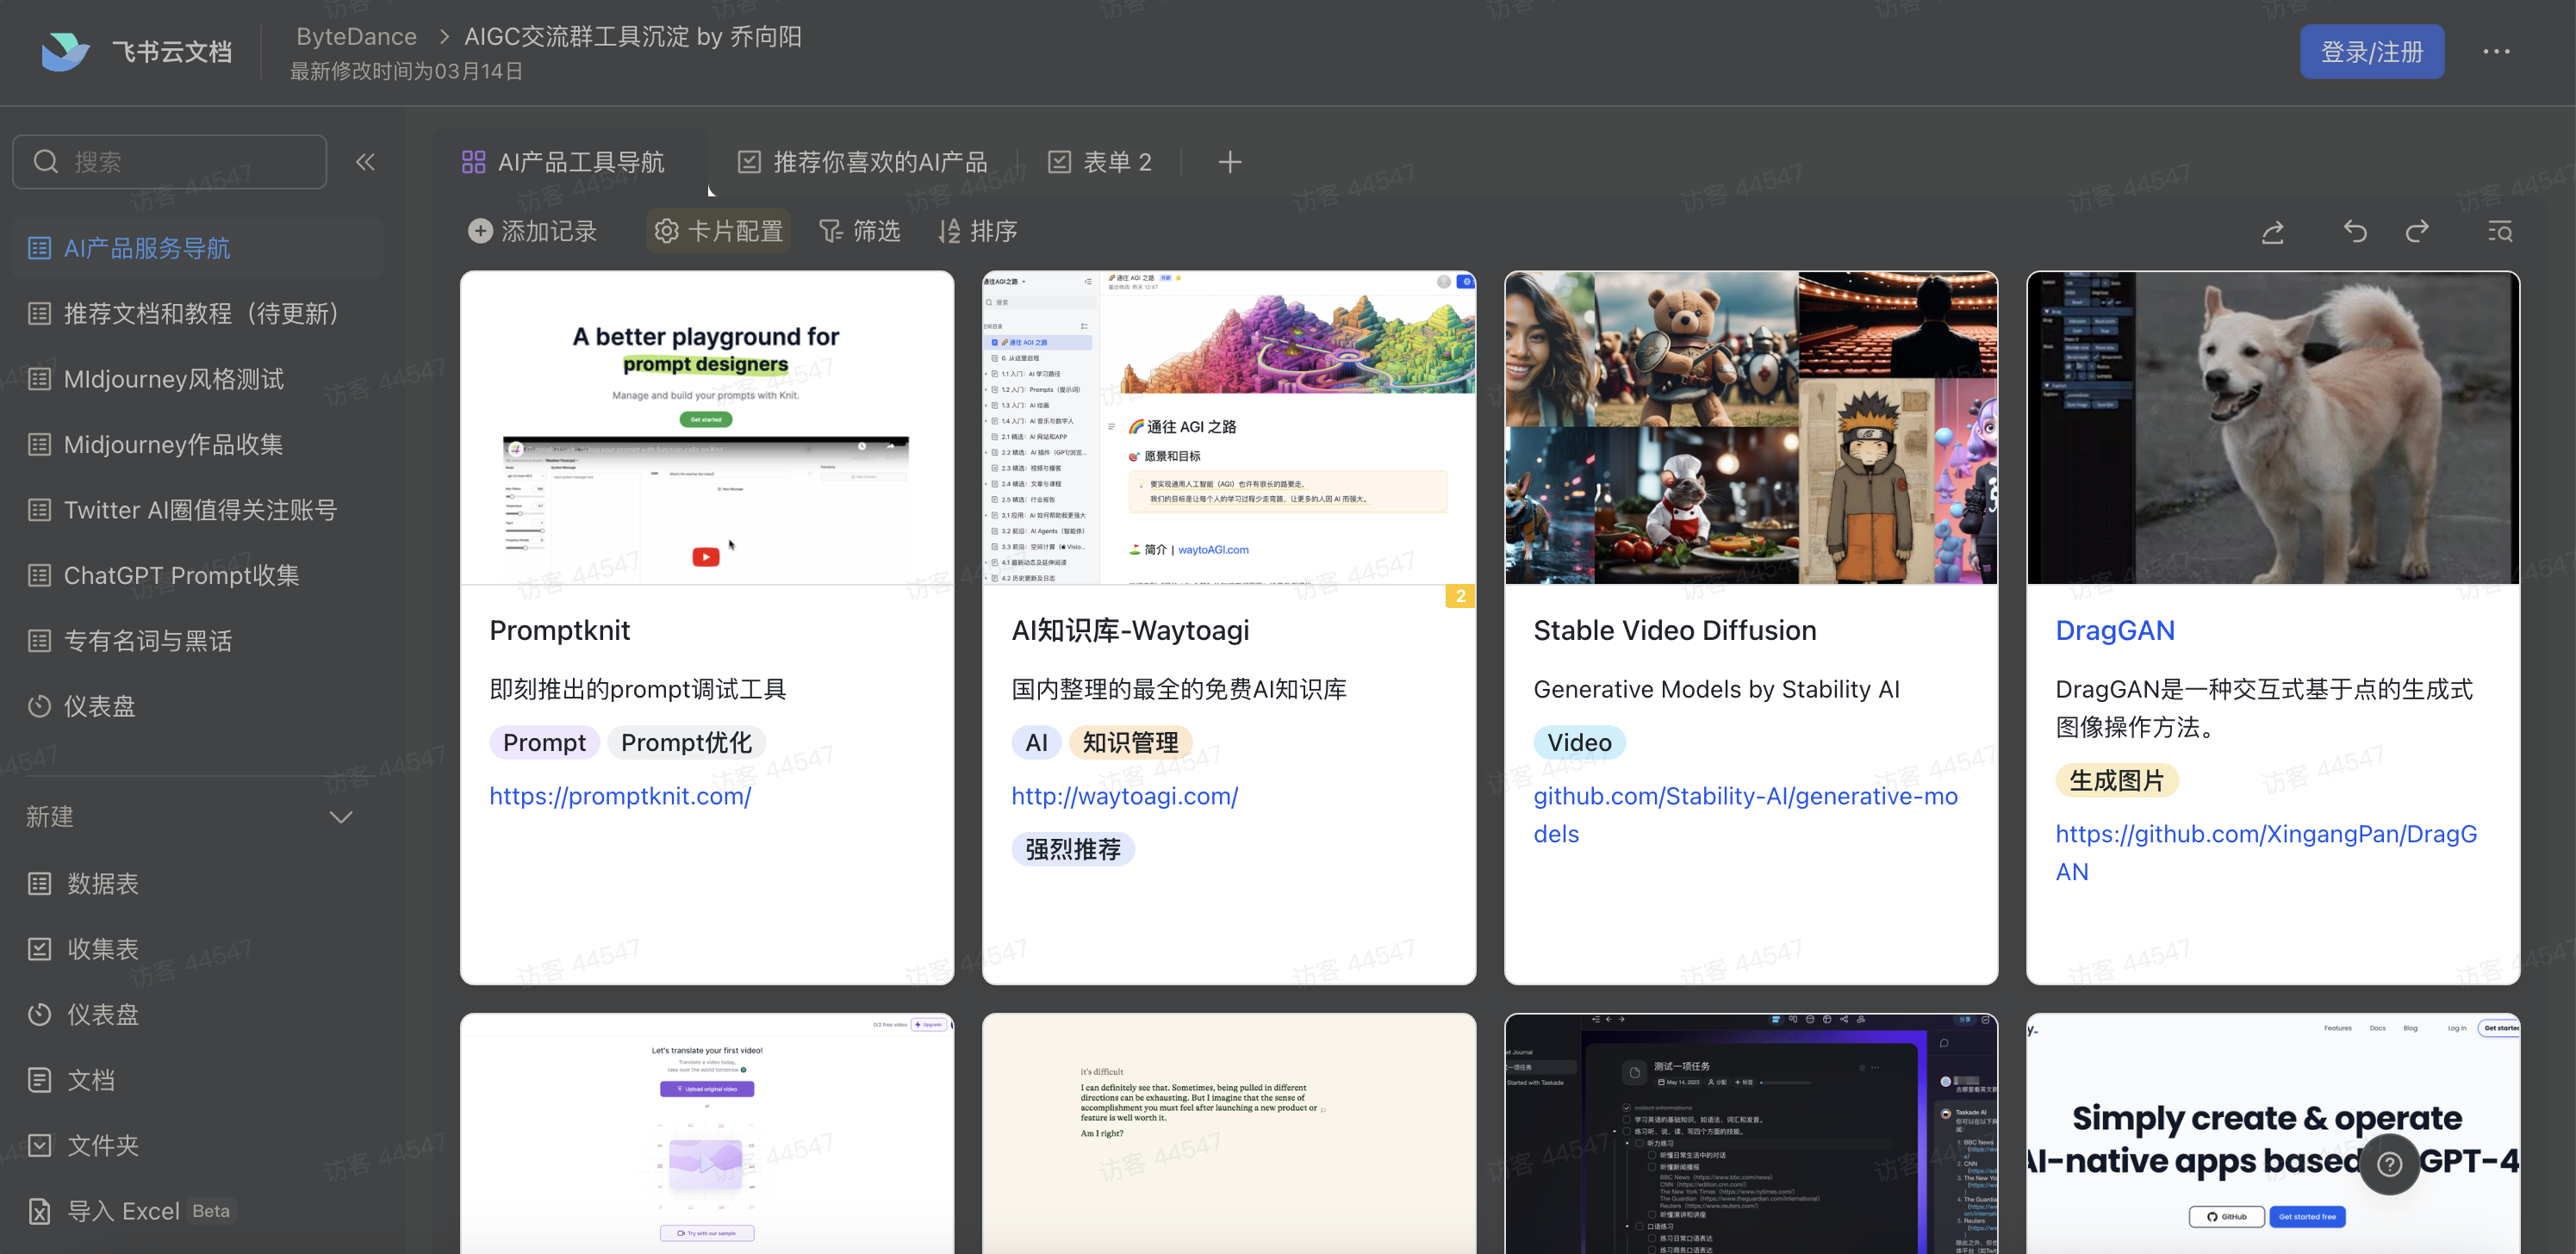Switch to 表单 2 tab
Image resolution: width=2576 pixels, height=1254 pixels.
pyautogui.click(x=1099, y=162)
